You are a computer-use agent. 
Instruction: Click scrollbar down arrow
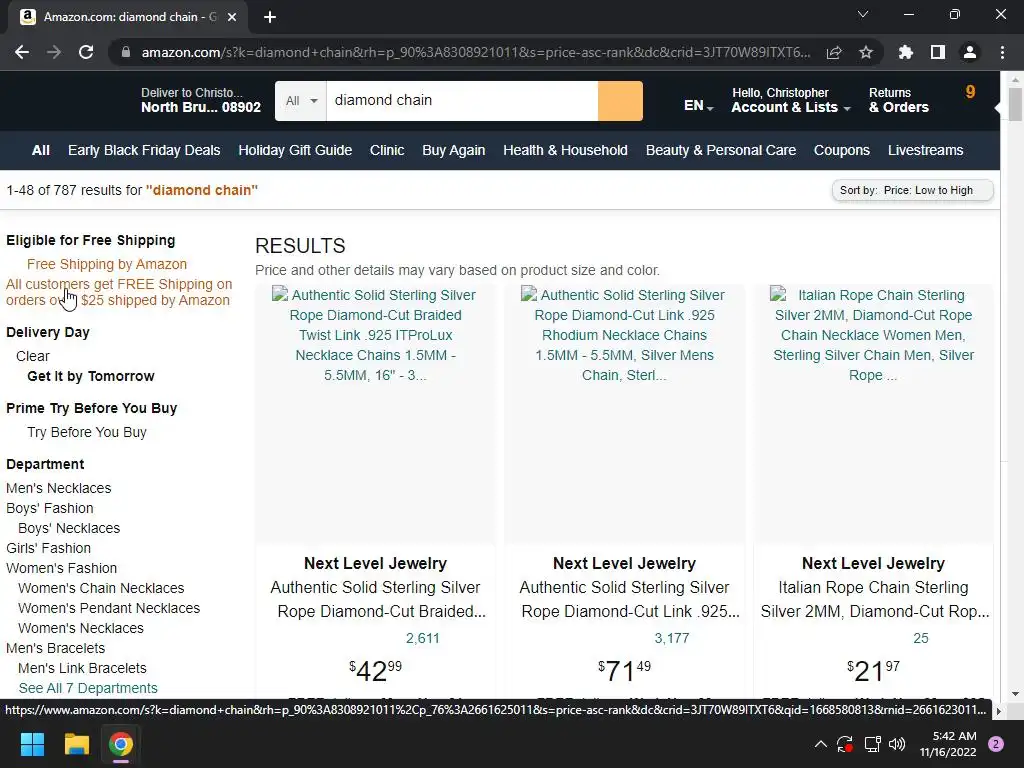click(1015, 694)
